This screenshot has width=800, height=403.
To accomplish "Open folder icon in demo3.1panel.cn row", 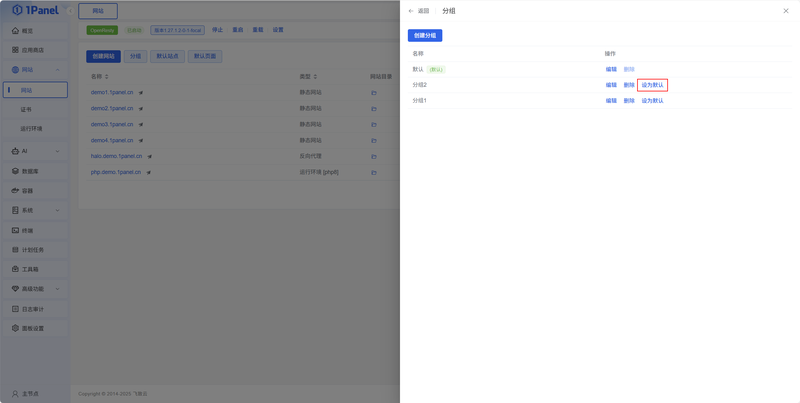I will [x=374, y=124].
